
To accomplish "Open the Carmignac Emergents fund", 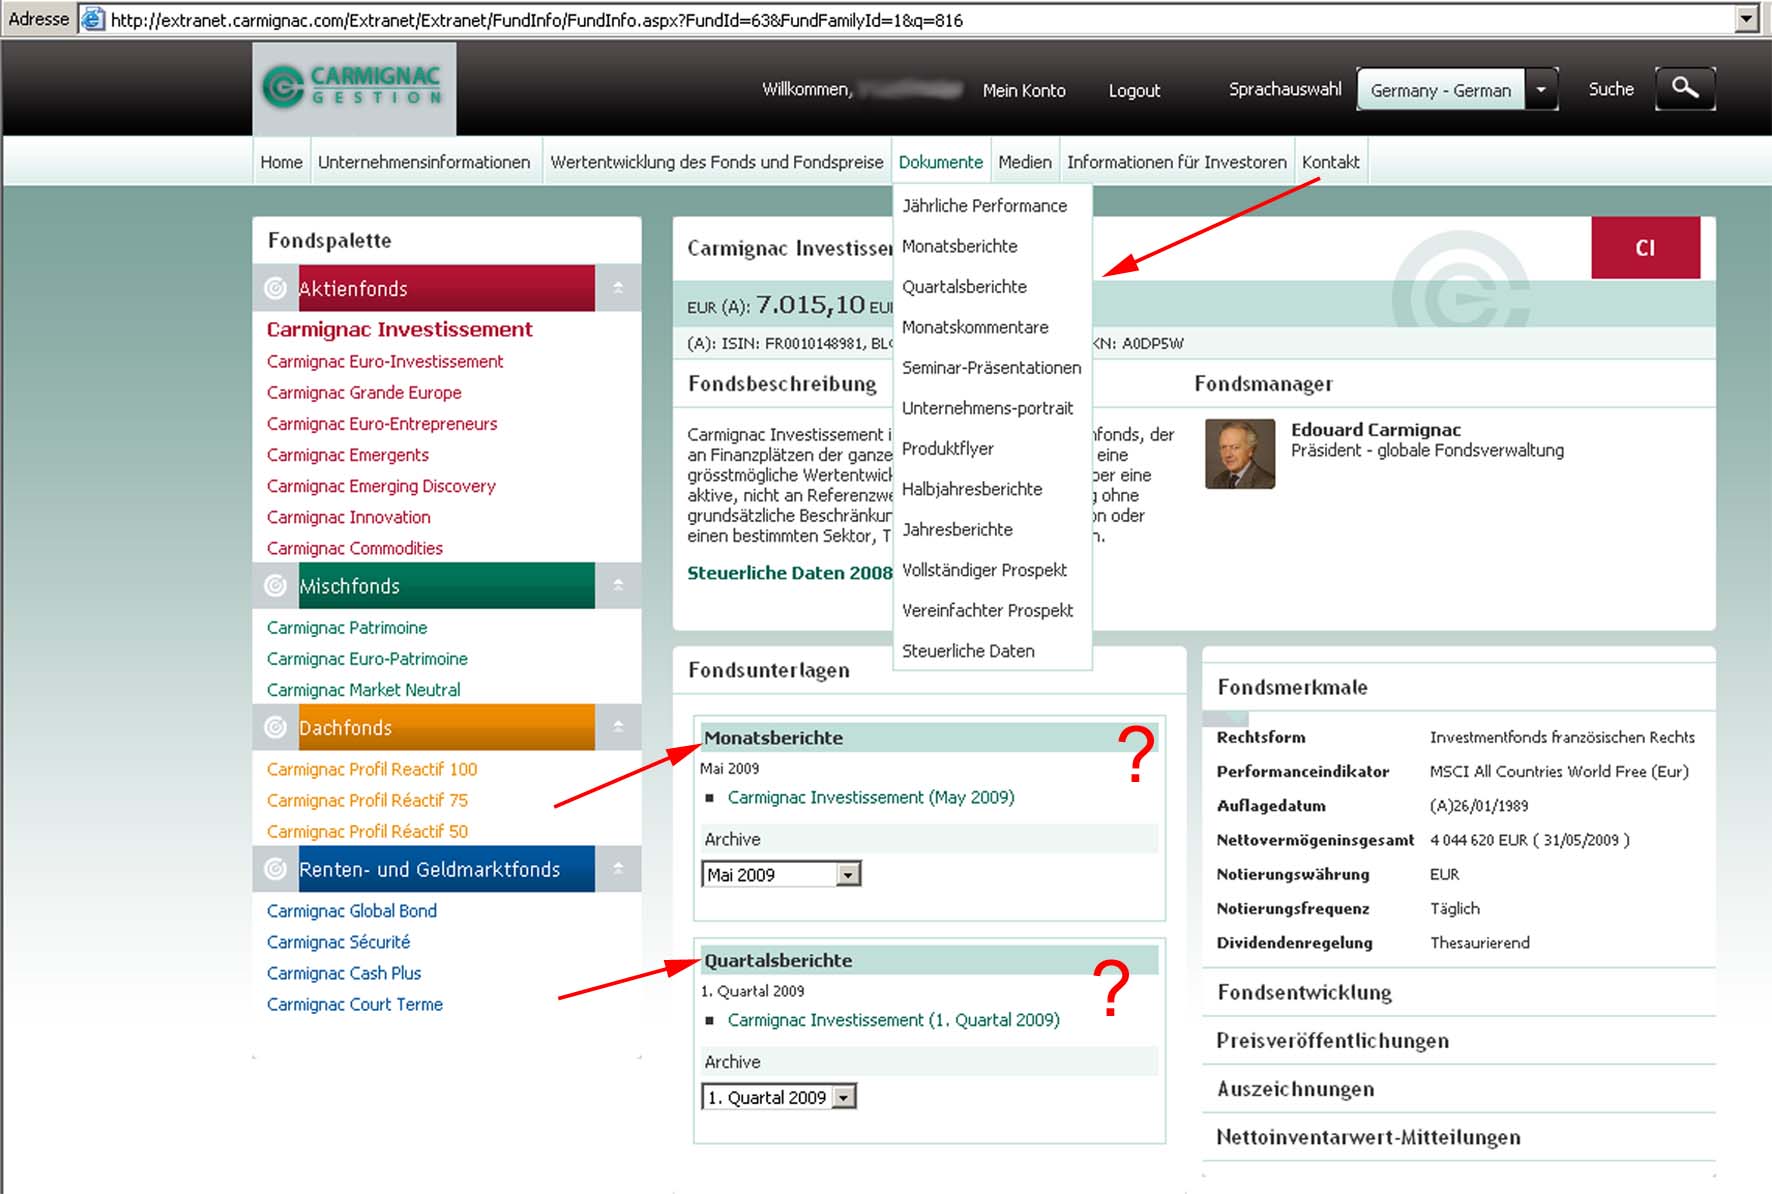I will (x=348, y=455).
